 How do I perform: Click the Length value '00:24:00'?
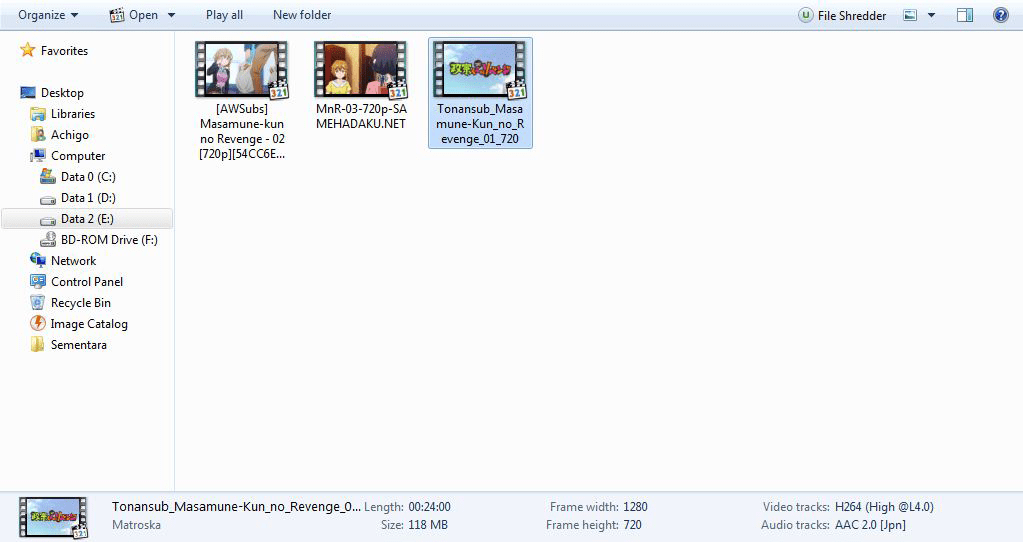429,507
